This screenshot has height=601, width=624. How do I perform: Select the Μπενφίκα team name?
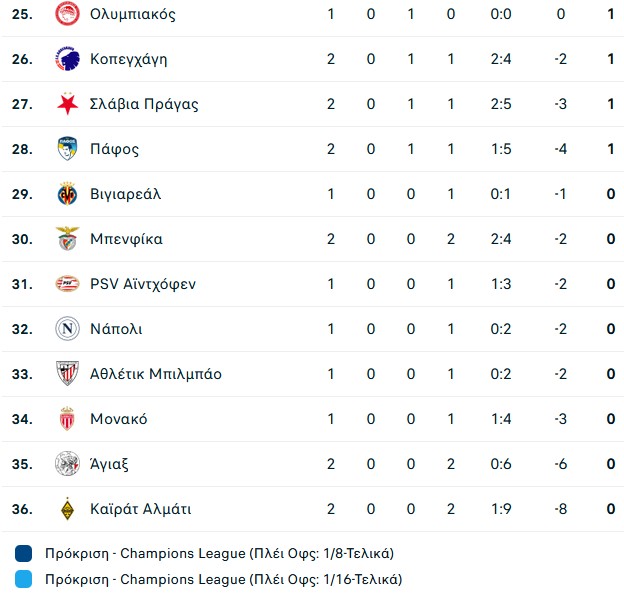(x=126, y=239)
